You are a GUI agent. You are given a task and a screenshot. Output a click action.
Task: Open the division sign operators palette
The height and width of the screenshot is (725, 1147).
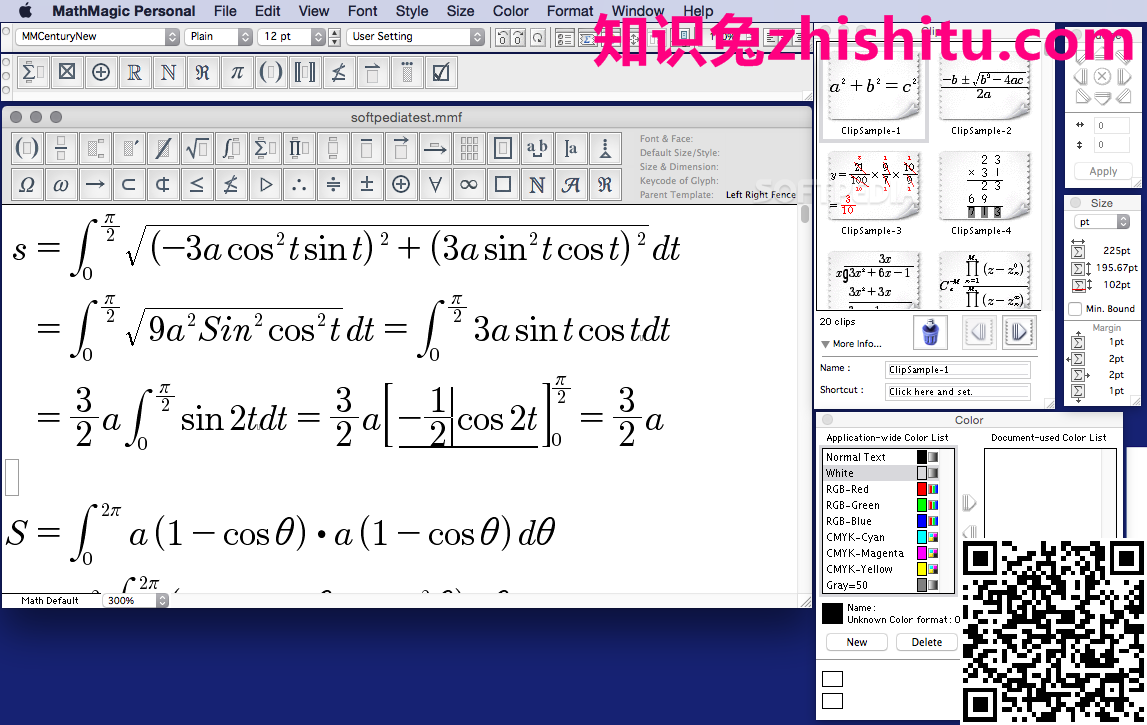tap(333, 184)
